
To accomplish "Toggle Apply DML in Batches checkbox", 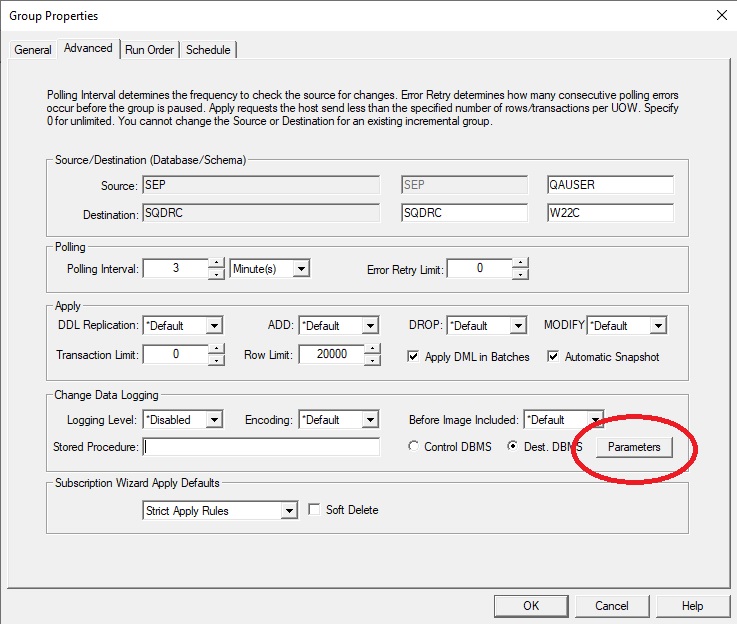I will (415, 357).
